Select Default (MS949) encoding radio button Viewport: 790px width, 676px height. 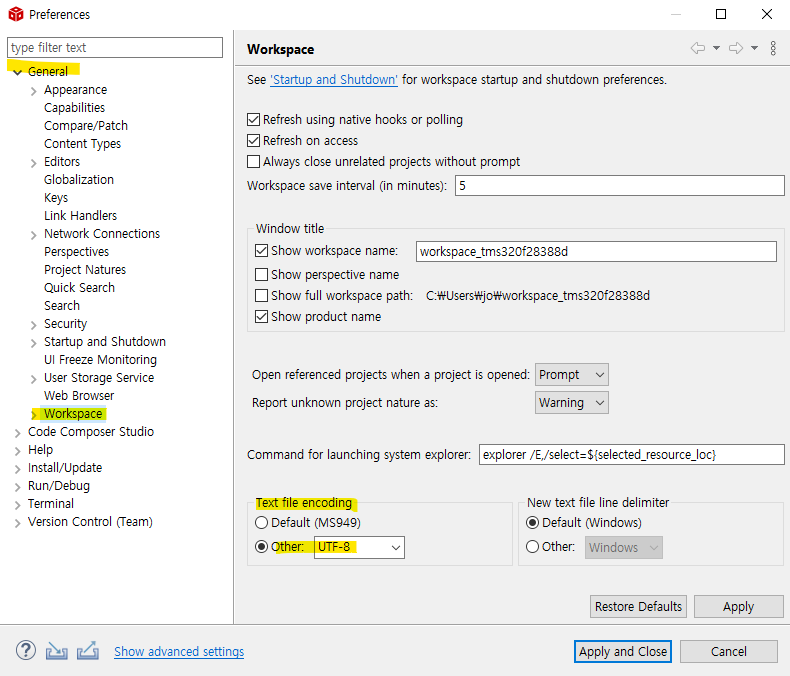pos(261,523)
